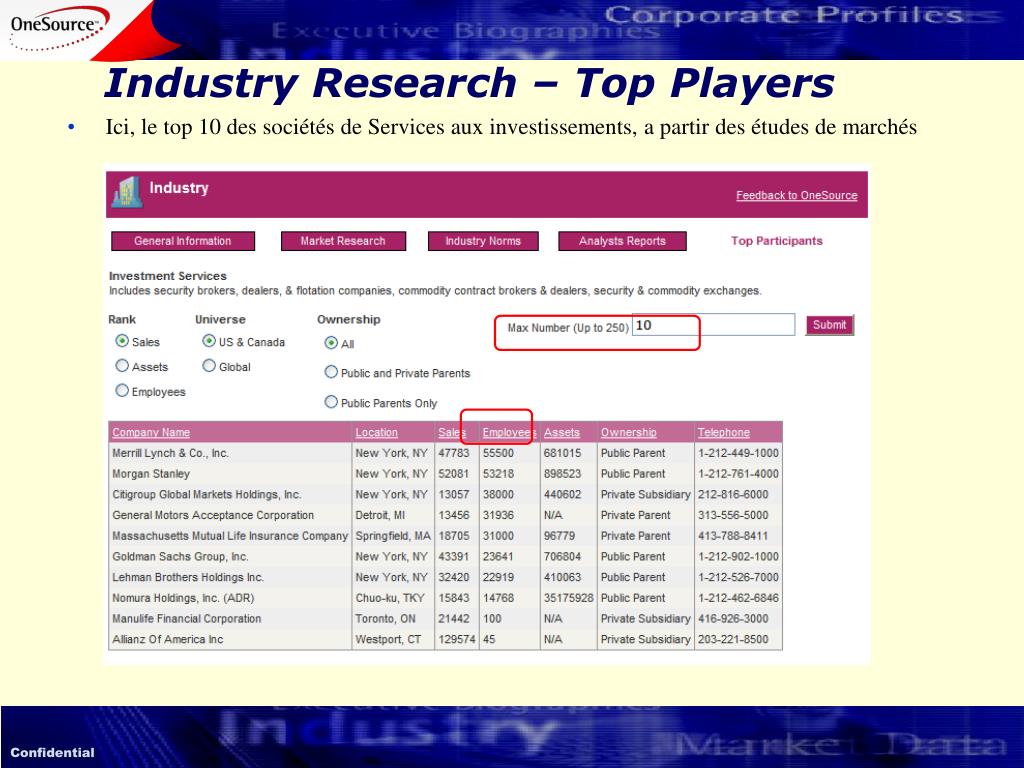Open the General Information tab
Screen dimensions: 1024x768
click(x=183, y=241)
